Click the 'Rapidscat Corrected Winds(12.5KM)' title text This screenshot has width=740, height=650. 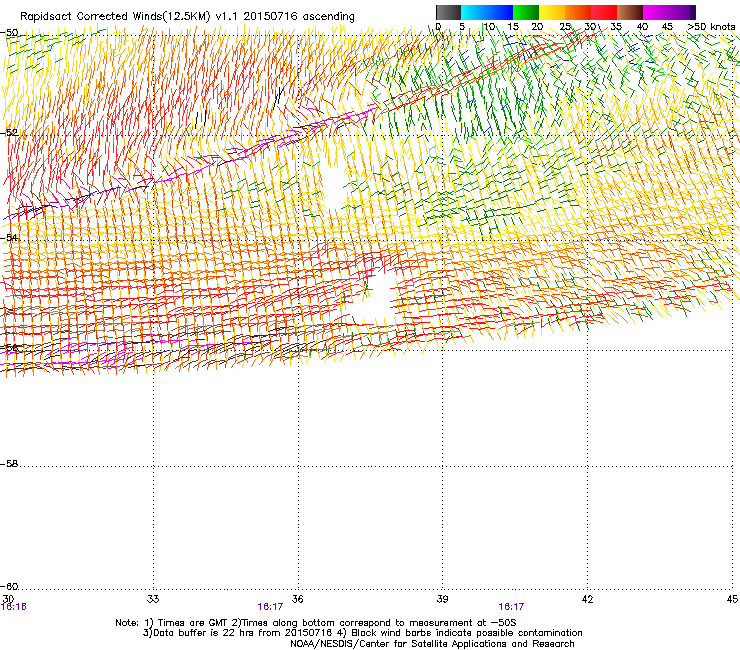point(115,17)
